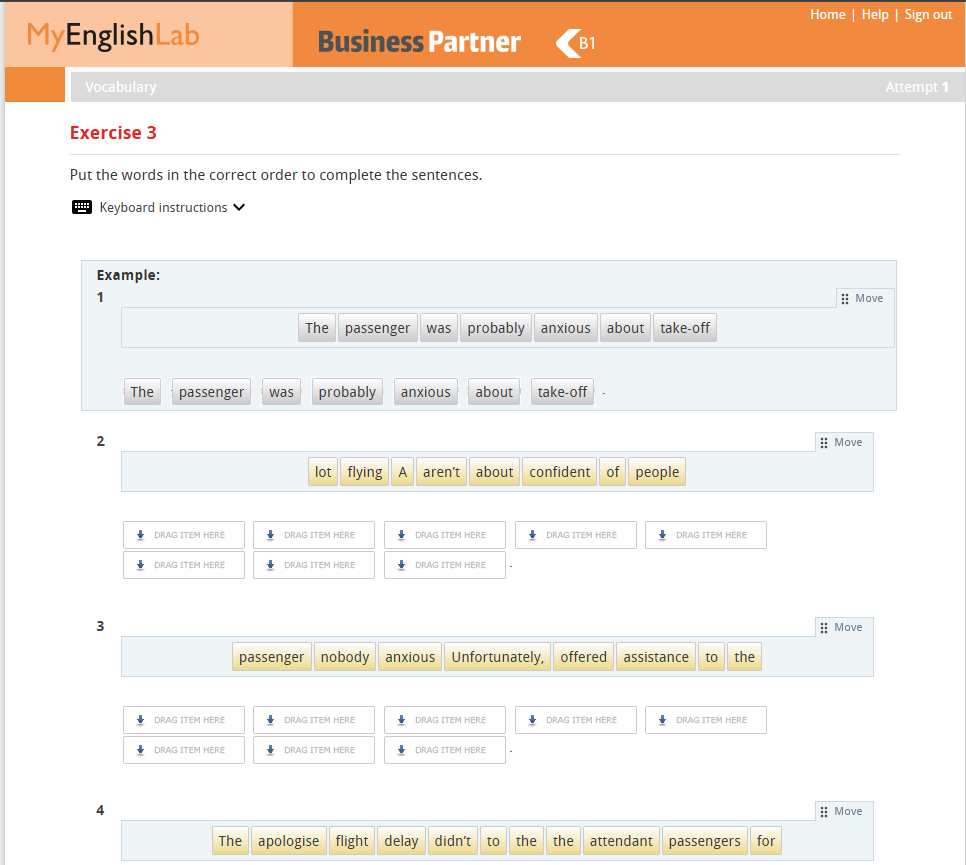Image resolution: width=966 pixels, height=865 pixels.
Task: Select the 'assistance' word tile
Action: click(x=655, y=657)
